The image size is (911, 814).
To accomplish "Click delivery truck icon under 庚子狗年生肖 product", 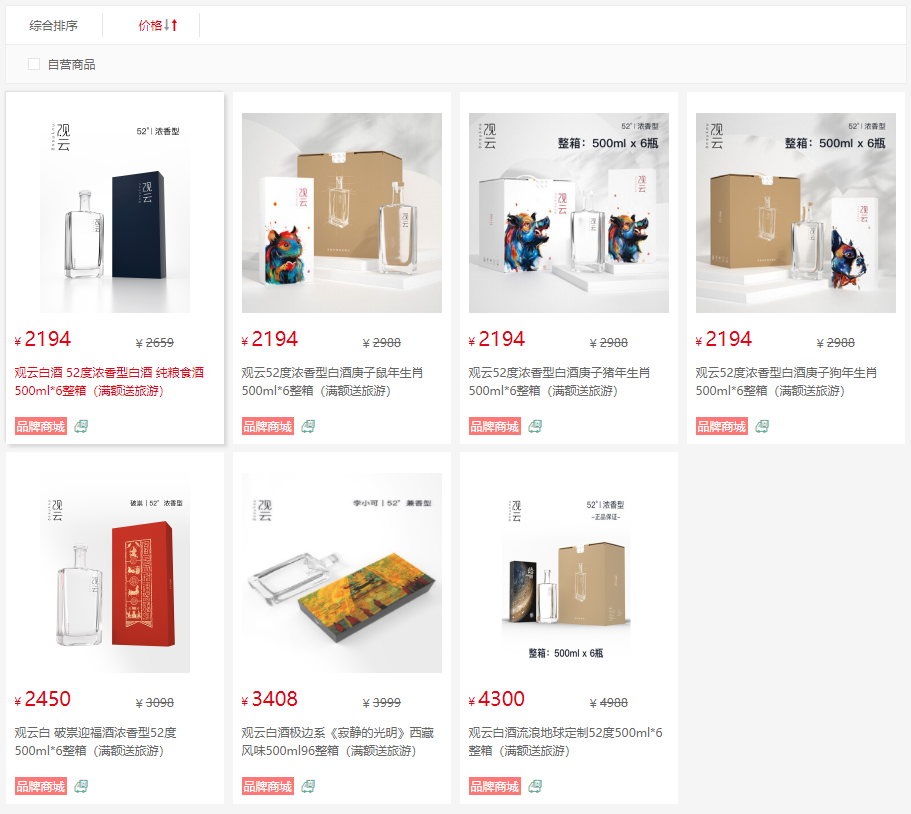I will click(x=762, y=426).
